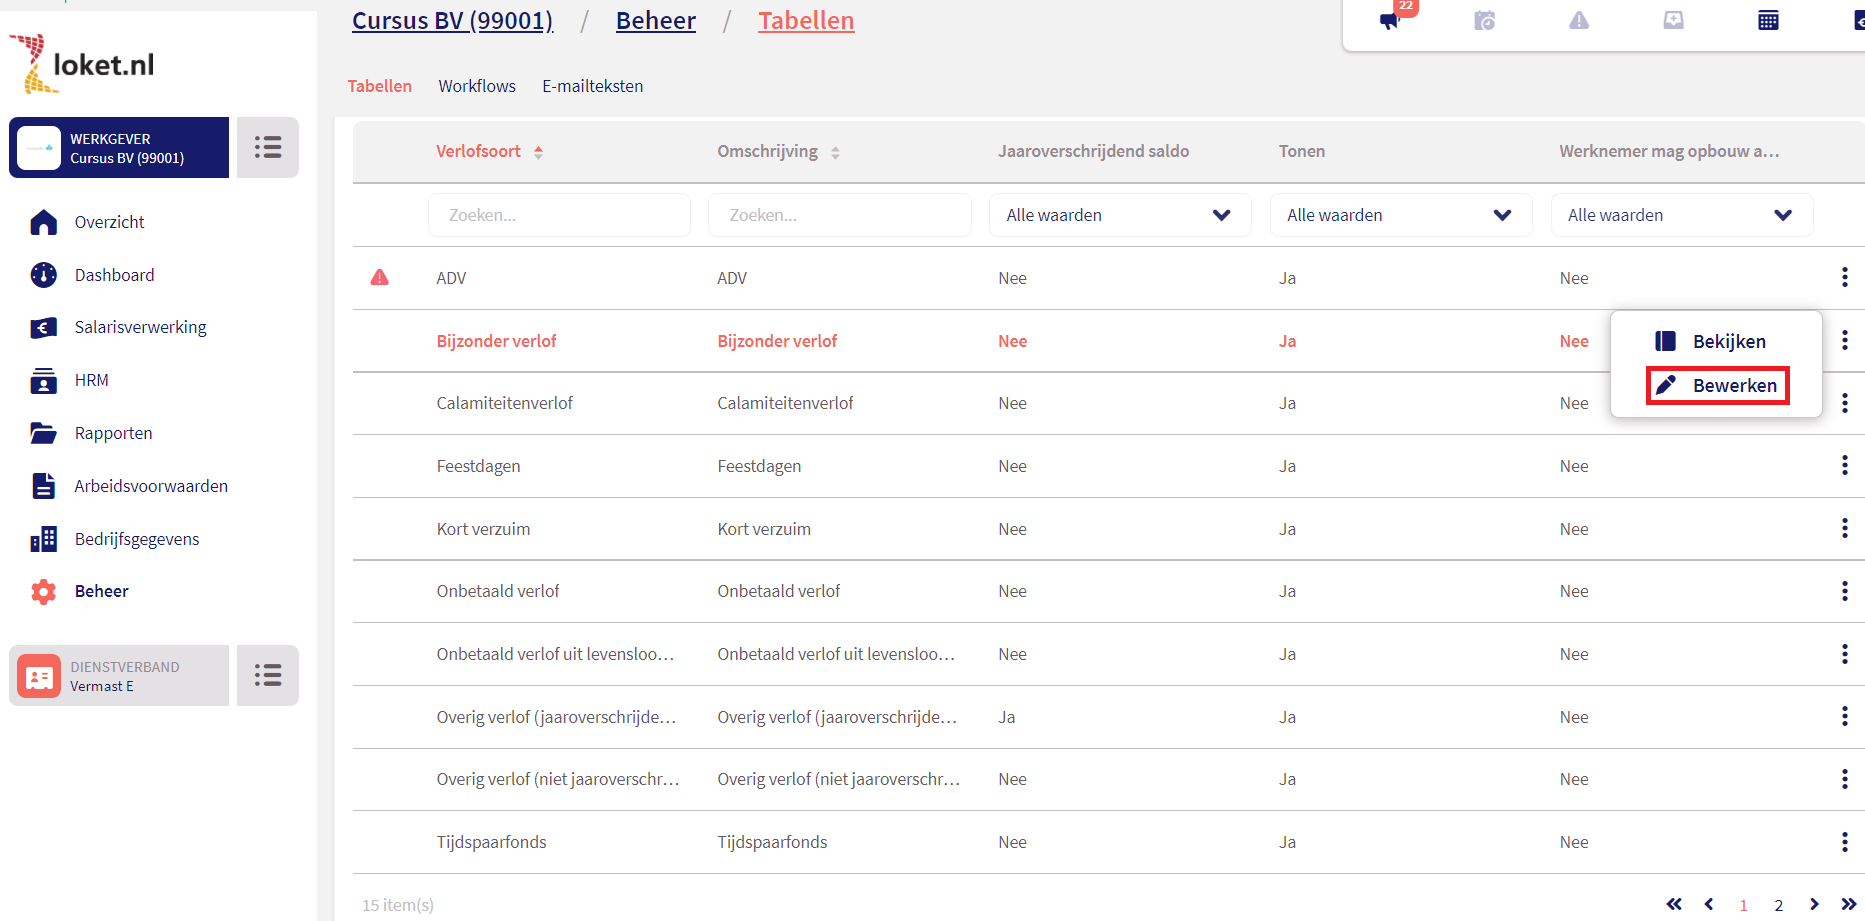Click the Beheer gear icon

point(43,592)
